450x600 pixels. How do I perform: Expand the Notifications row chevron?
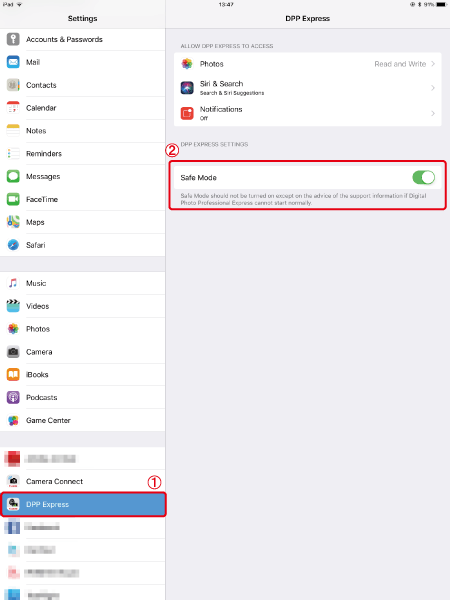click(x=433, y=113)
